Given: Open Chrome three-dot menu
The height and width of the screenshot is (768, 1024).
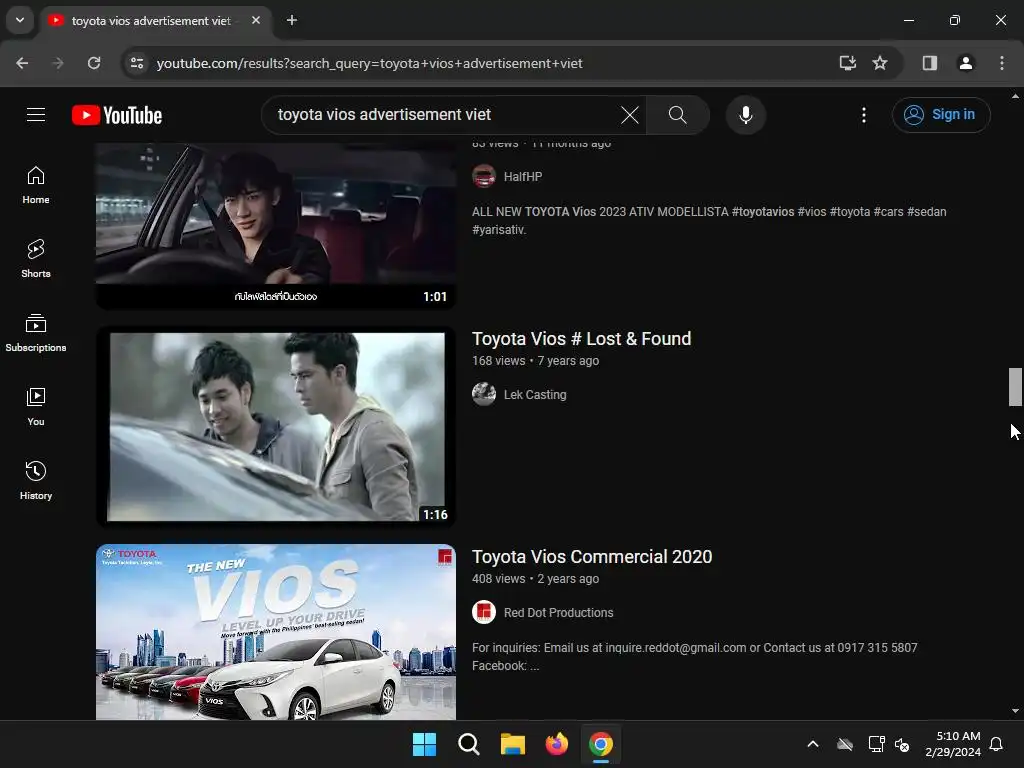Looking at the screenshot, I should point(1001,63).
